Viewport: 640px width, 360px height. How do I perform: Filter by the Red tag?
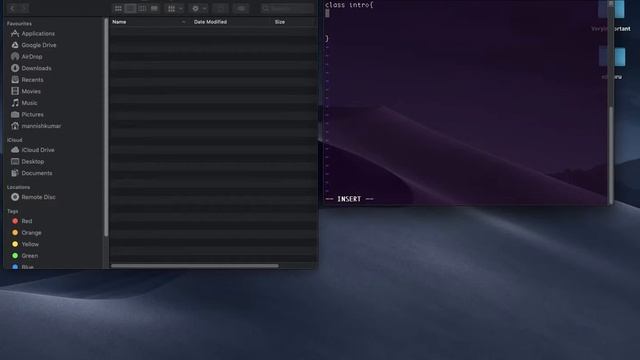pyautogui.click(x=22, y=221)
